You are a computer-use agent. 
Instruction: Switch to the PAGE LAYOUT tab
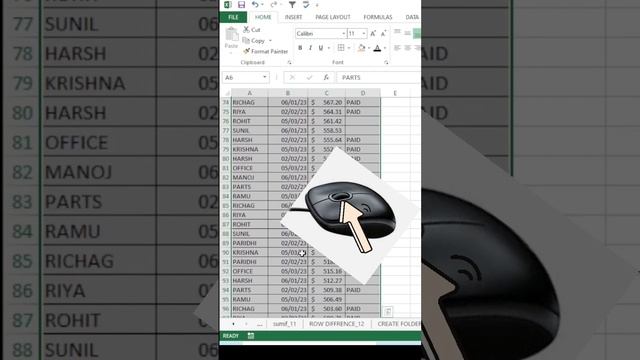pyautogui.click(x=333, y=17)
